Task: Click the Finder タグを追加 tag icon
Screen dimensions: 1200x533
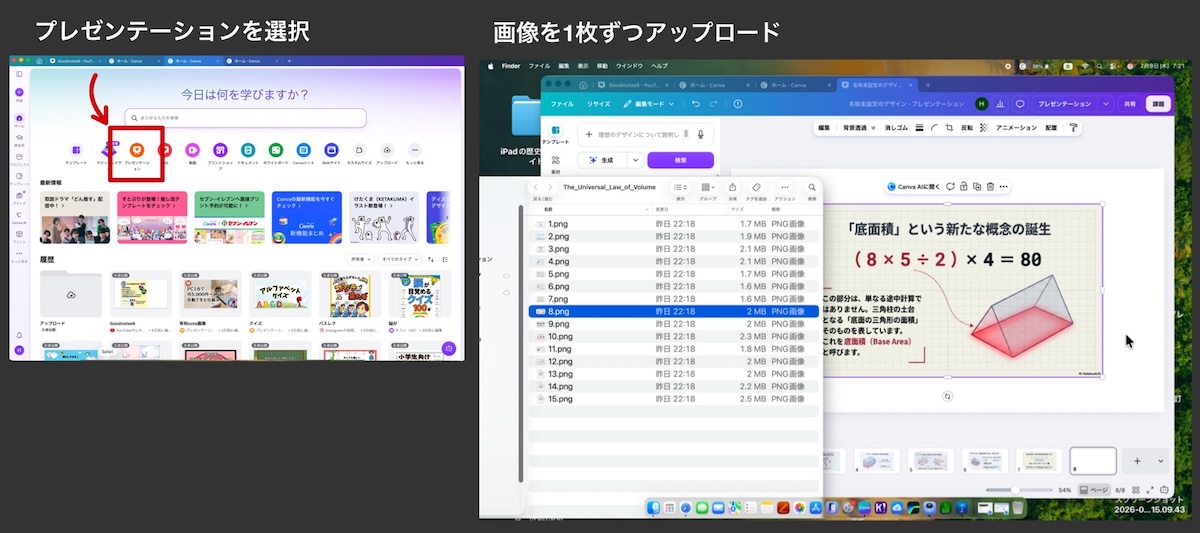Action: (x=757, y=187)
